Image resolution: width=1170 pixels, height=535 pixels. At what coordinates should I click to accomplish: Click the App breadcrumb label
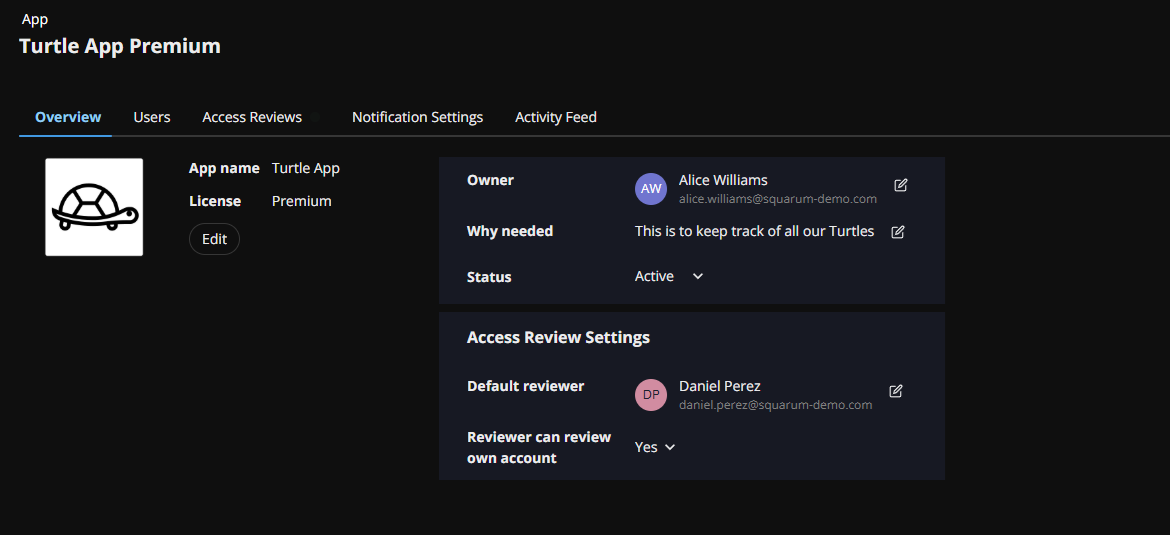(x=35, y=19)
